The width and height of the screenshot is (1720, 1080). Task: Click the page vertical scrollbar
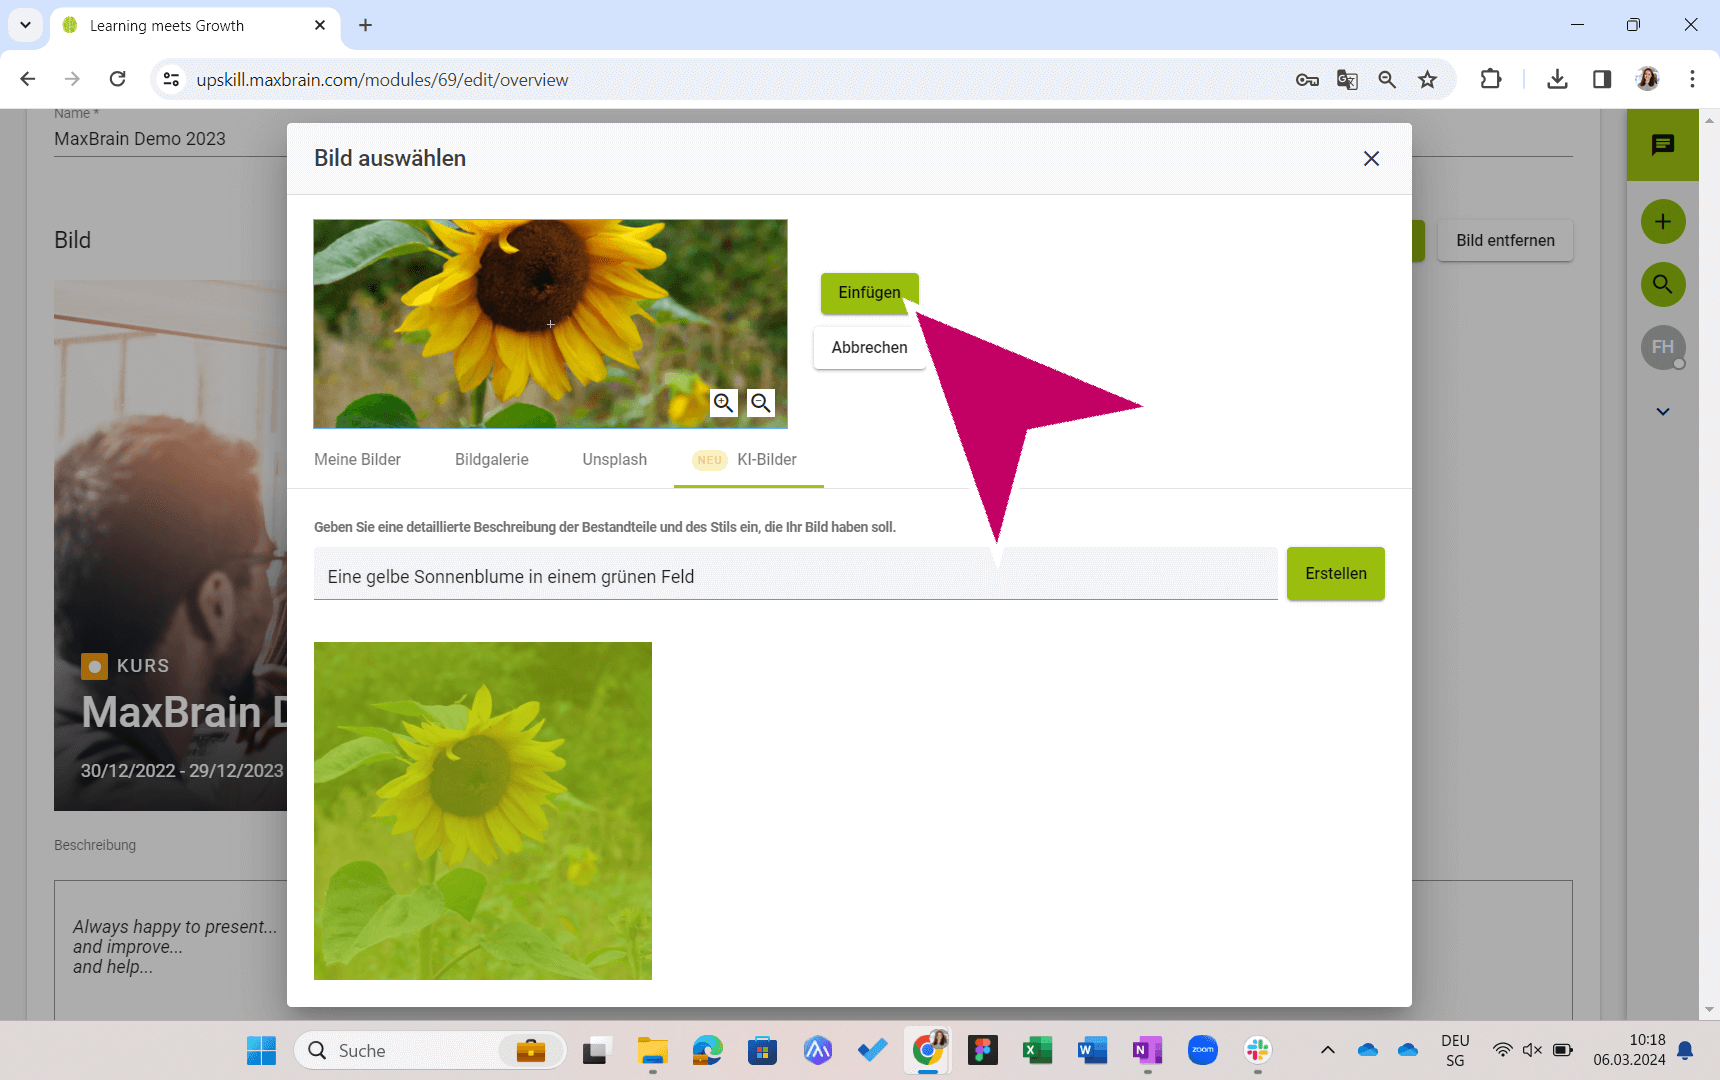pyautogui.click(x=1709, y=565)
